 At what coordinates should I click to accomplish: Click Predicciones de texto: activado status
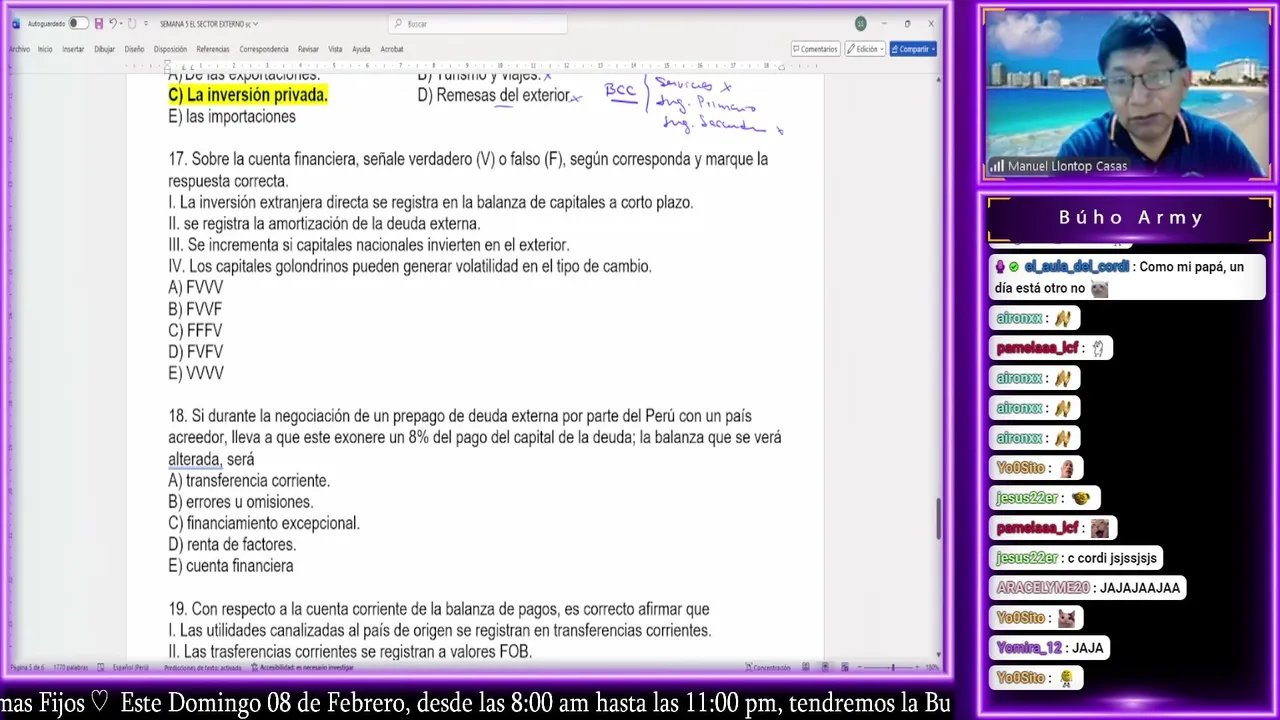(203, 667)
